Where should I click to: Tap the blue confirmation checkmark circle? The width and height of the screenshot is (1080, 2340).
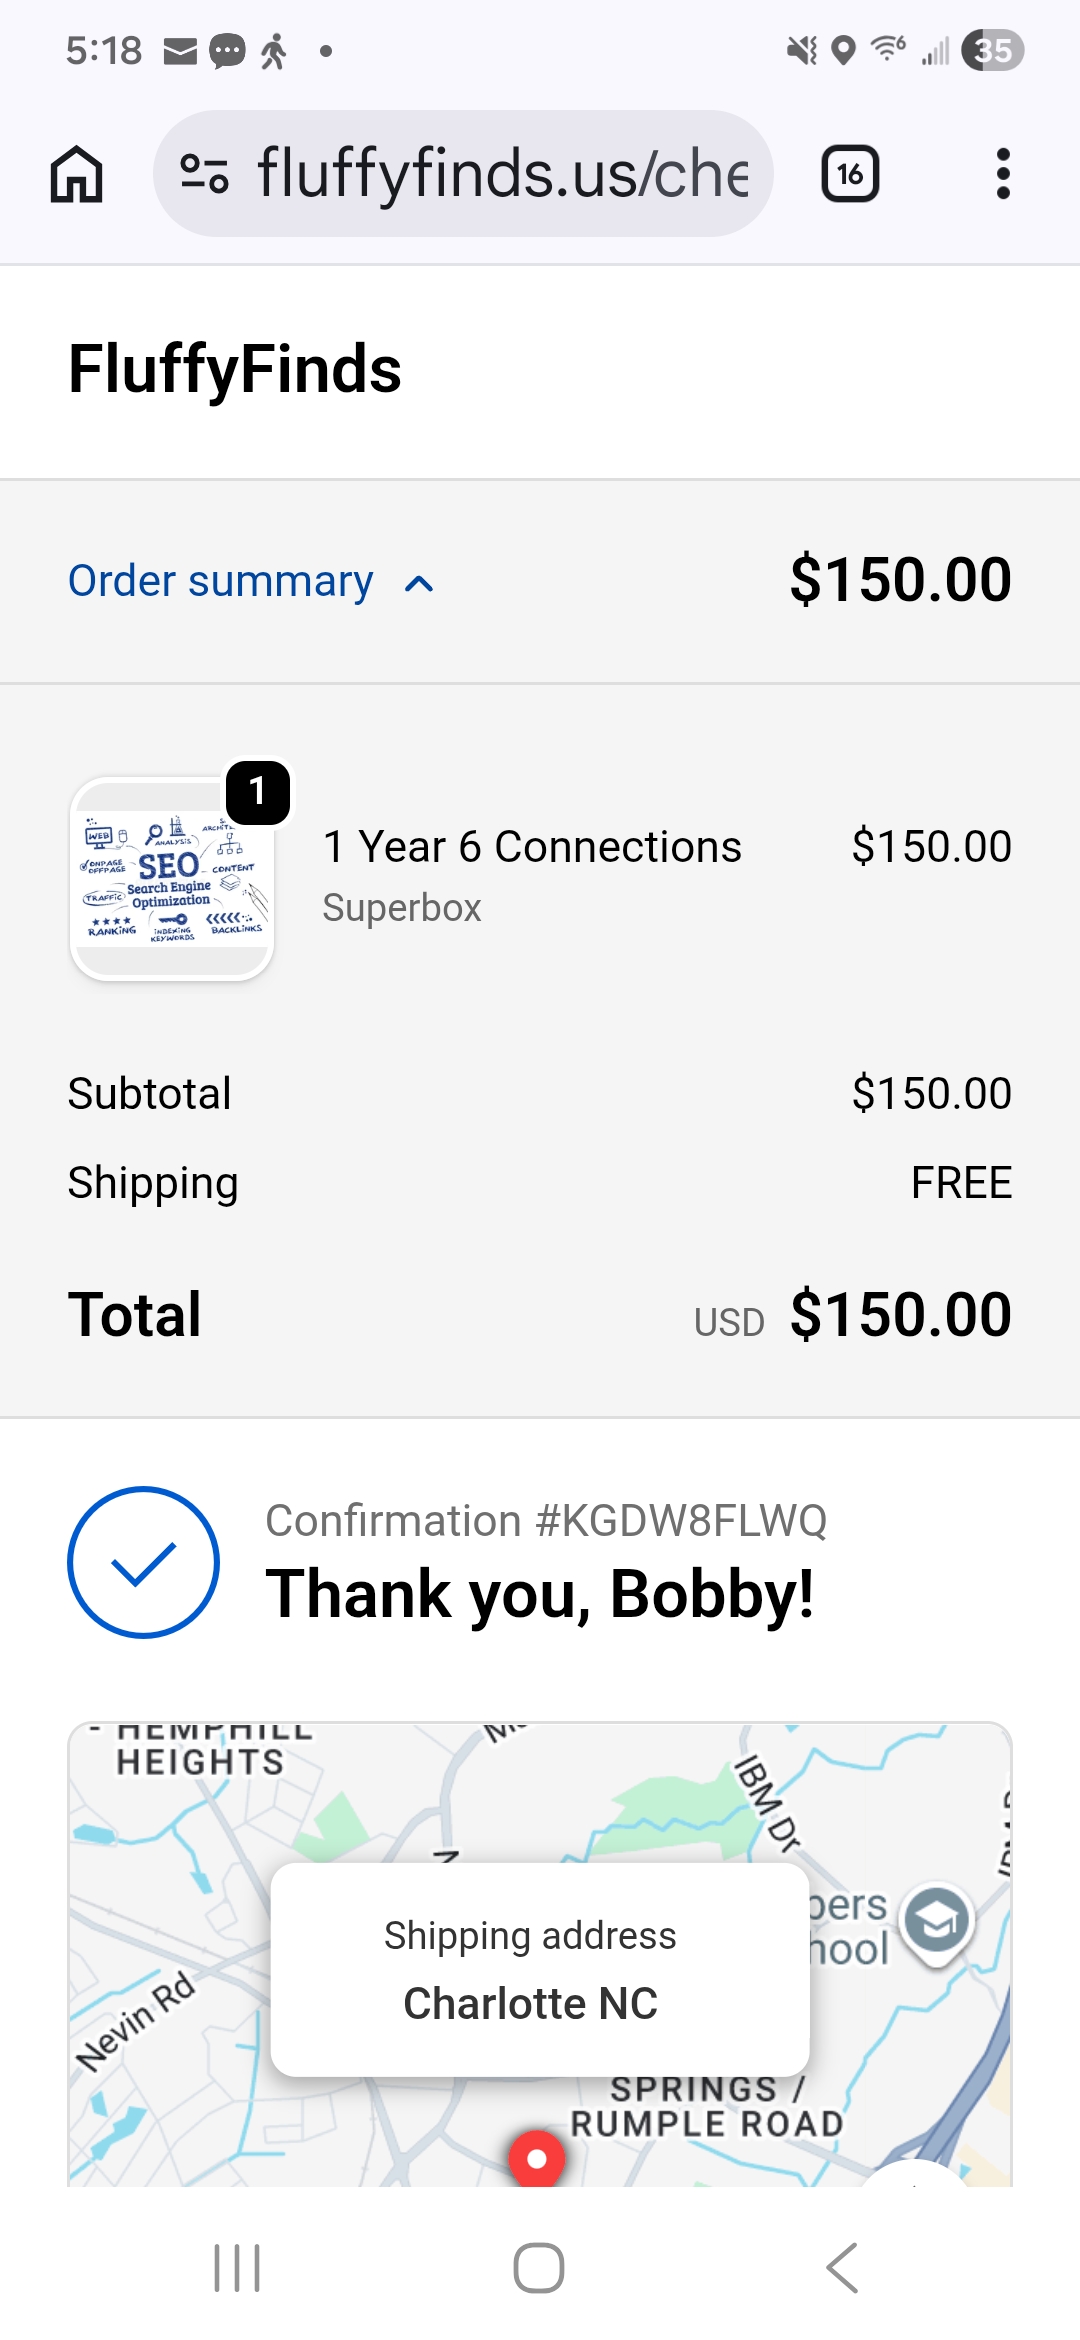144,1562
